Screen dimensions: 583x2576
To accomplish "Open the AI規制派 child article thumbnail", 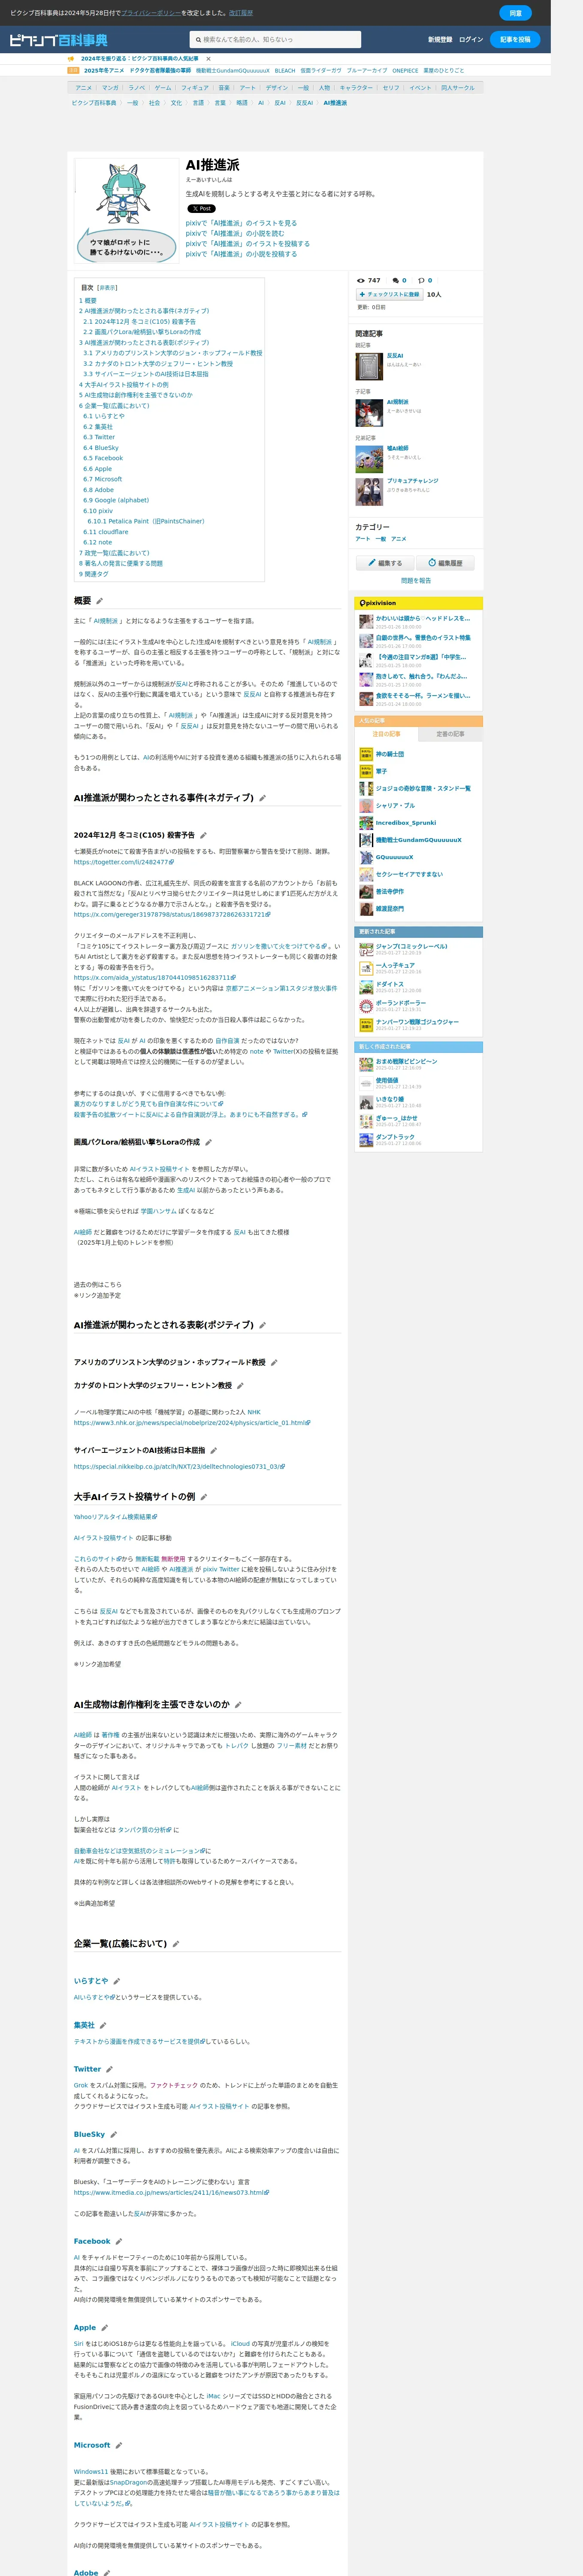I will pyautogui.click(x=369, y=412).
